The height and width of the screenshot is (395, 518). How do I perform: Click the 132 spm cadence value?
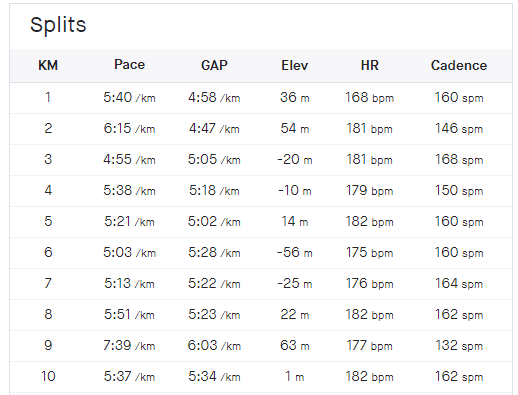(x=459, y=346)
